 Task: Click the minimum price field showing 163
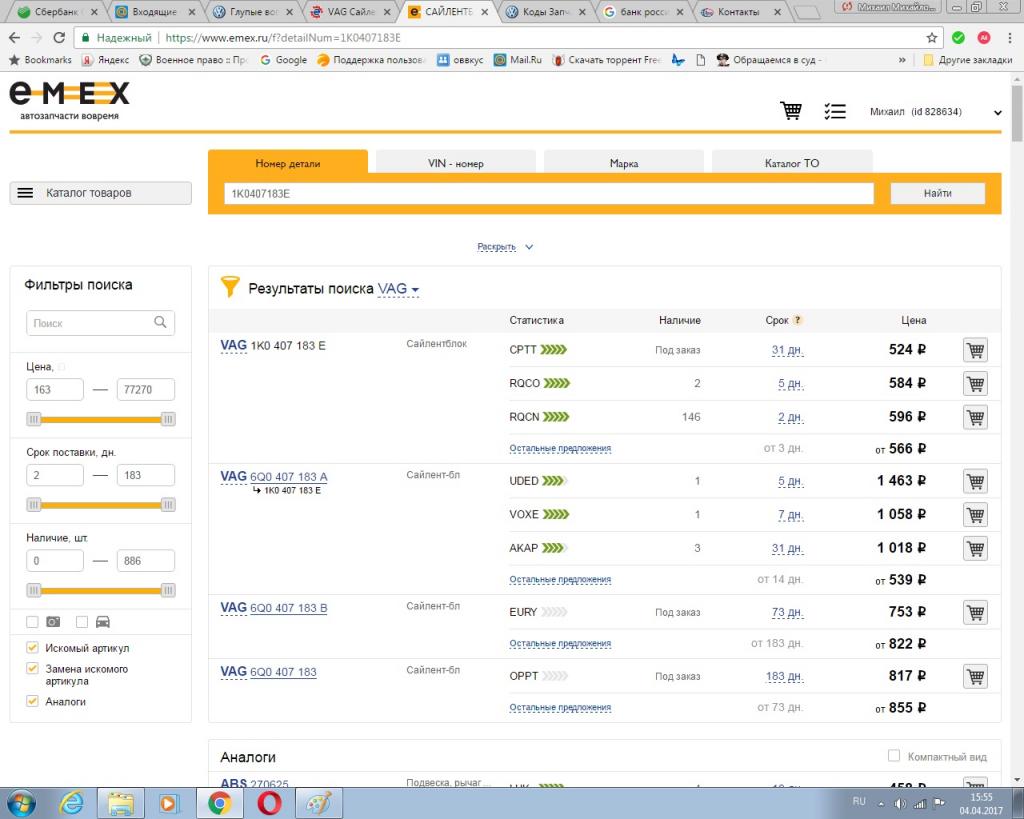point(55,389)
